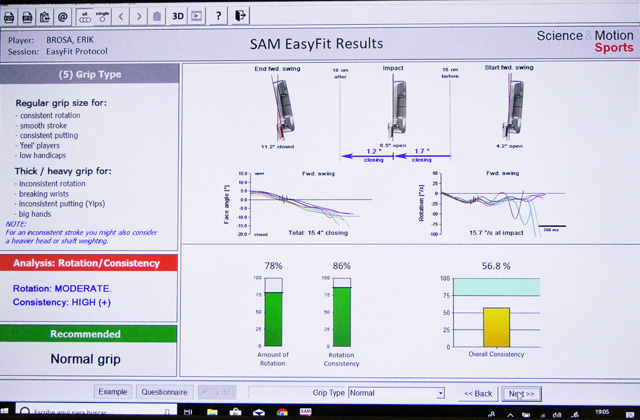Click the Rotation Consistency green bar

point(342,317)
